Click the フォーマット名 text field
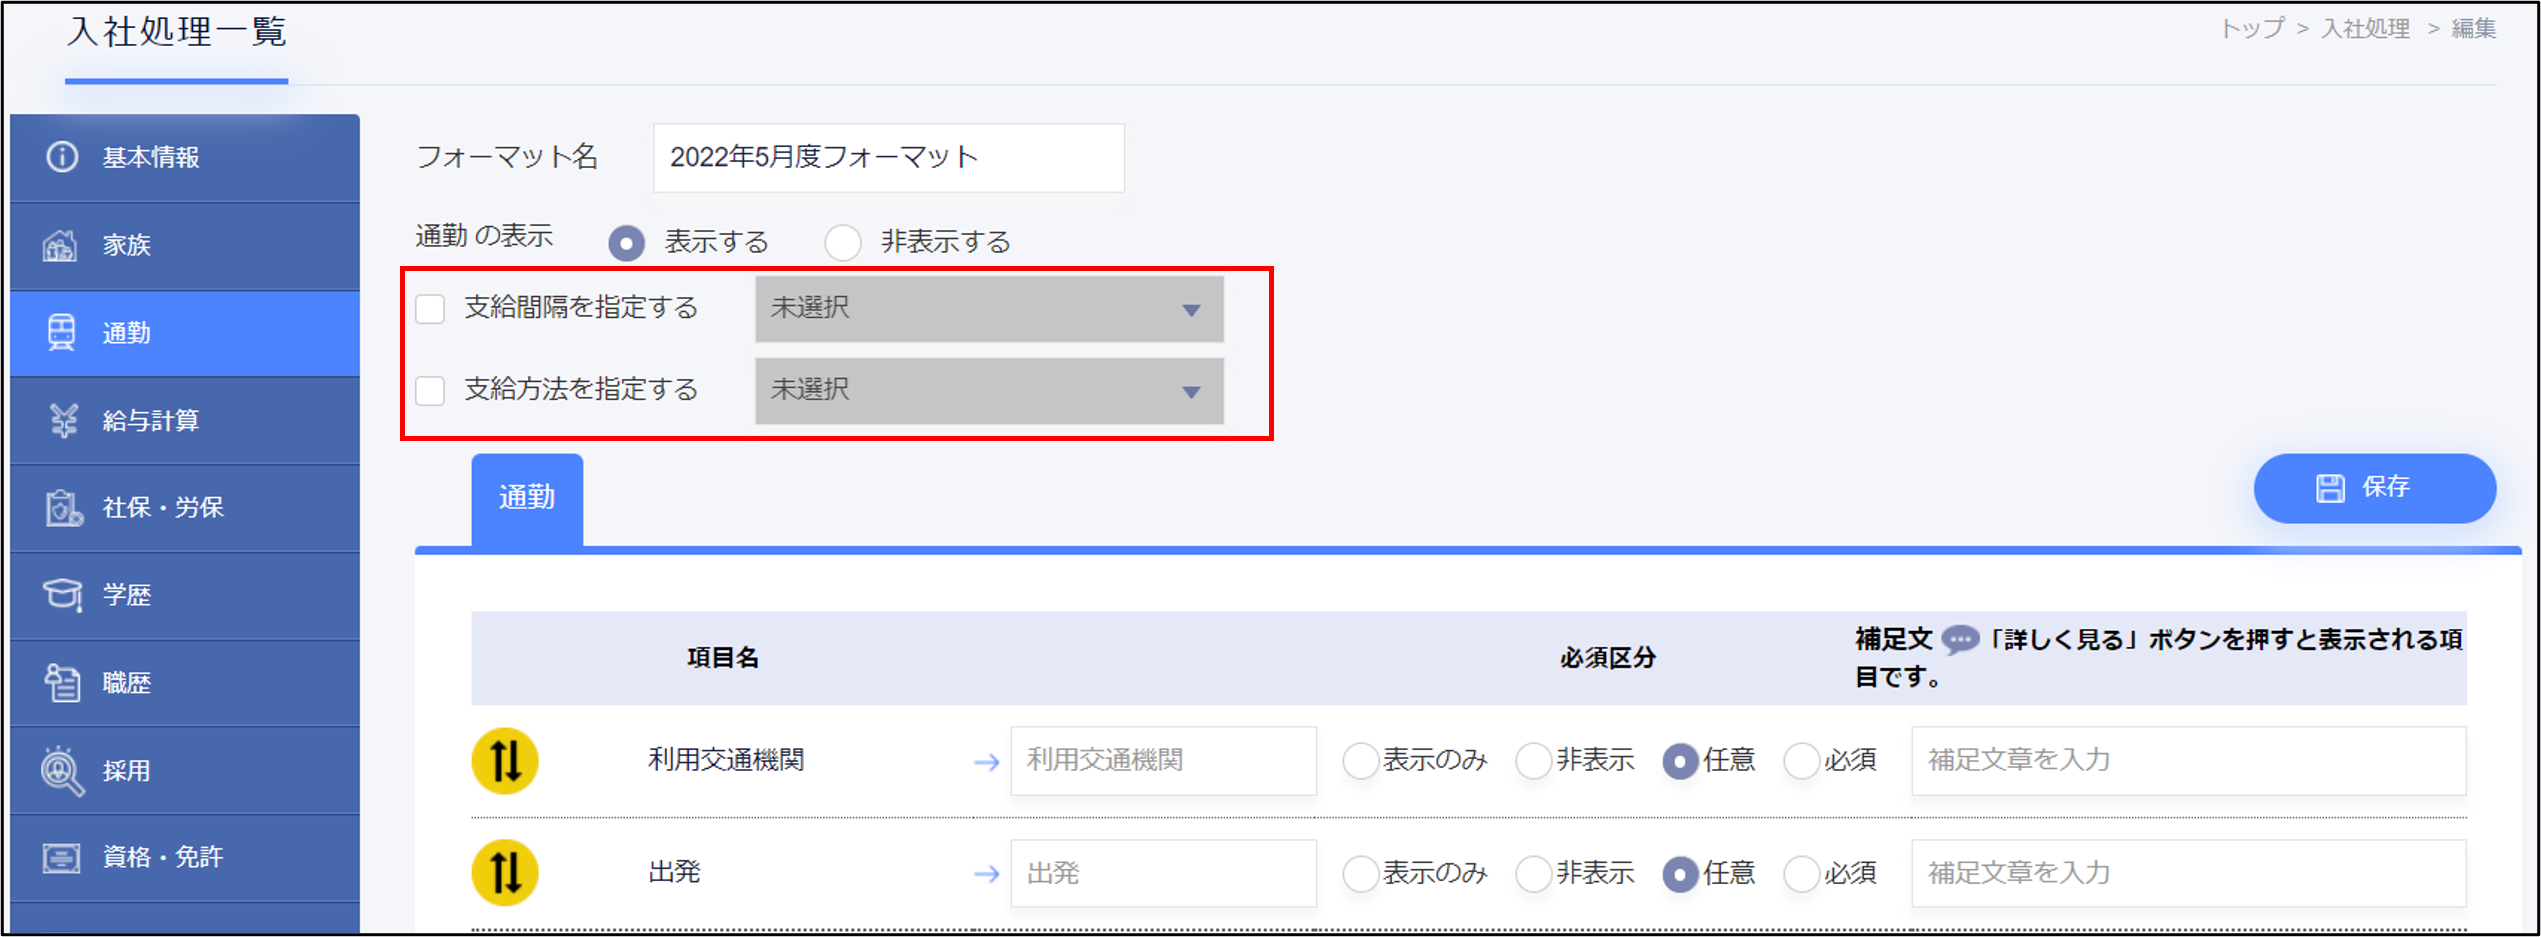Image resolution: width=2541 pixels, height=937 pixels. click(x=888, y=158)
